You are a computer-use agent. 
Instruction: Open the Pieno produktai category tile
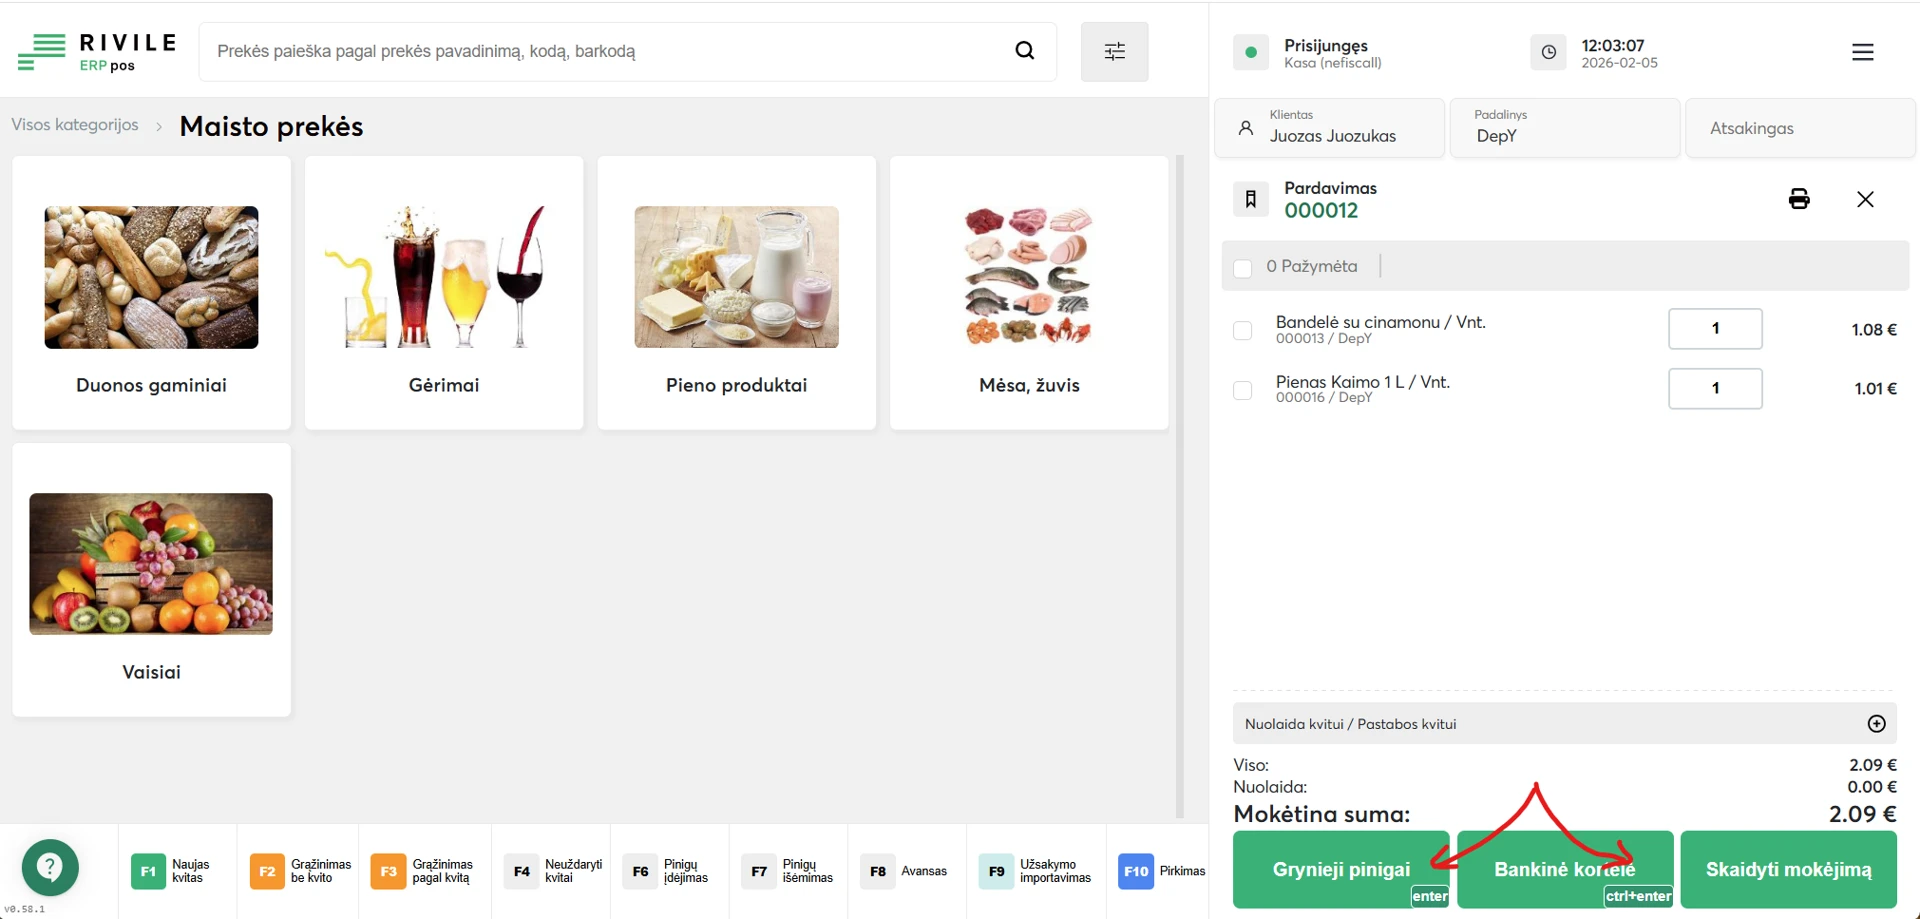(736, 292)
